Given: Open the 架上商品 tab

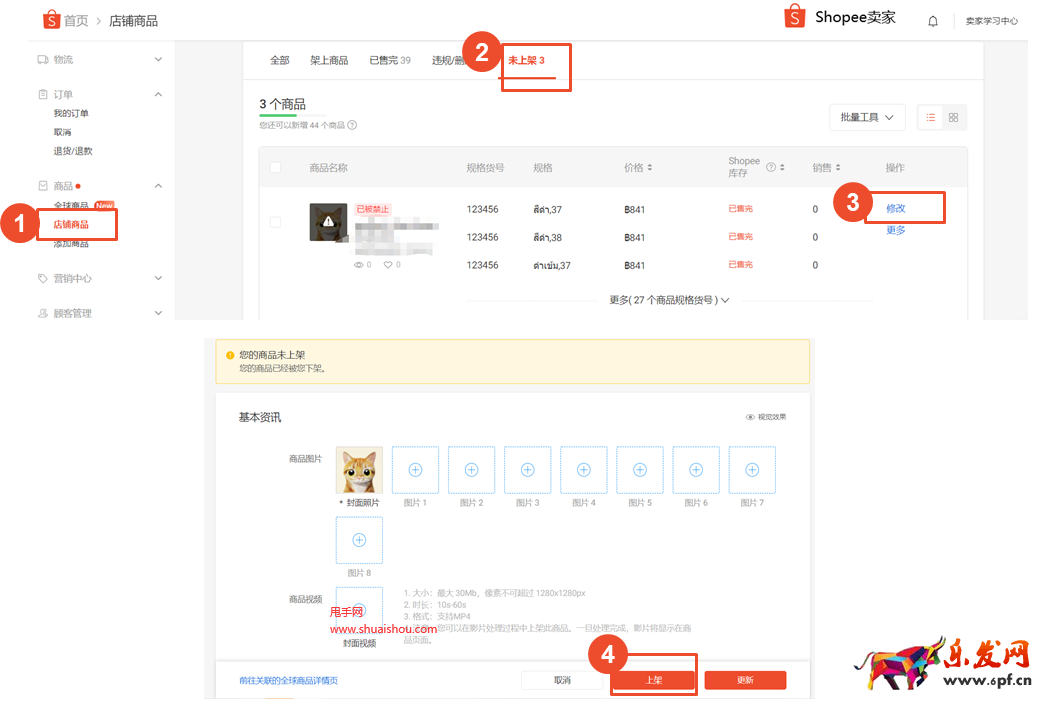Looking at the screenshot, I should (329, 60).
